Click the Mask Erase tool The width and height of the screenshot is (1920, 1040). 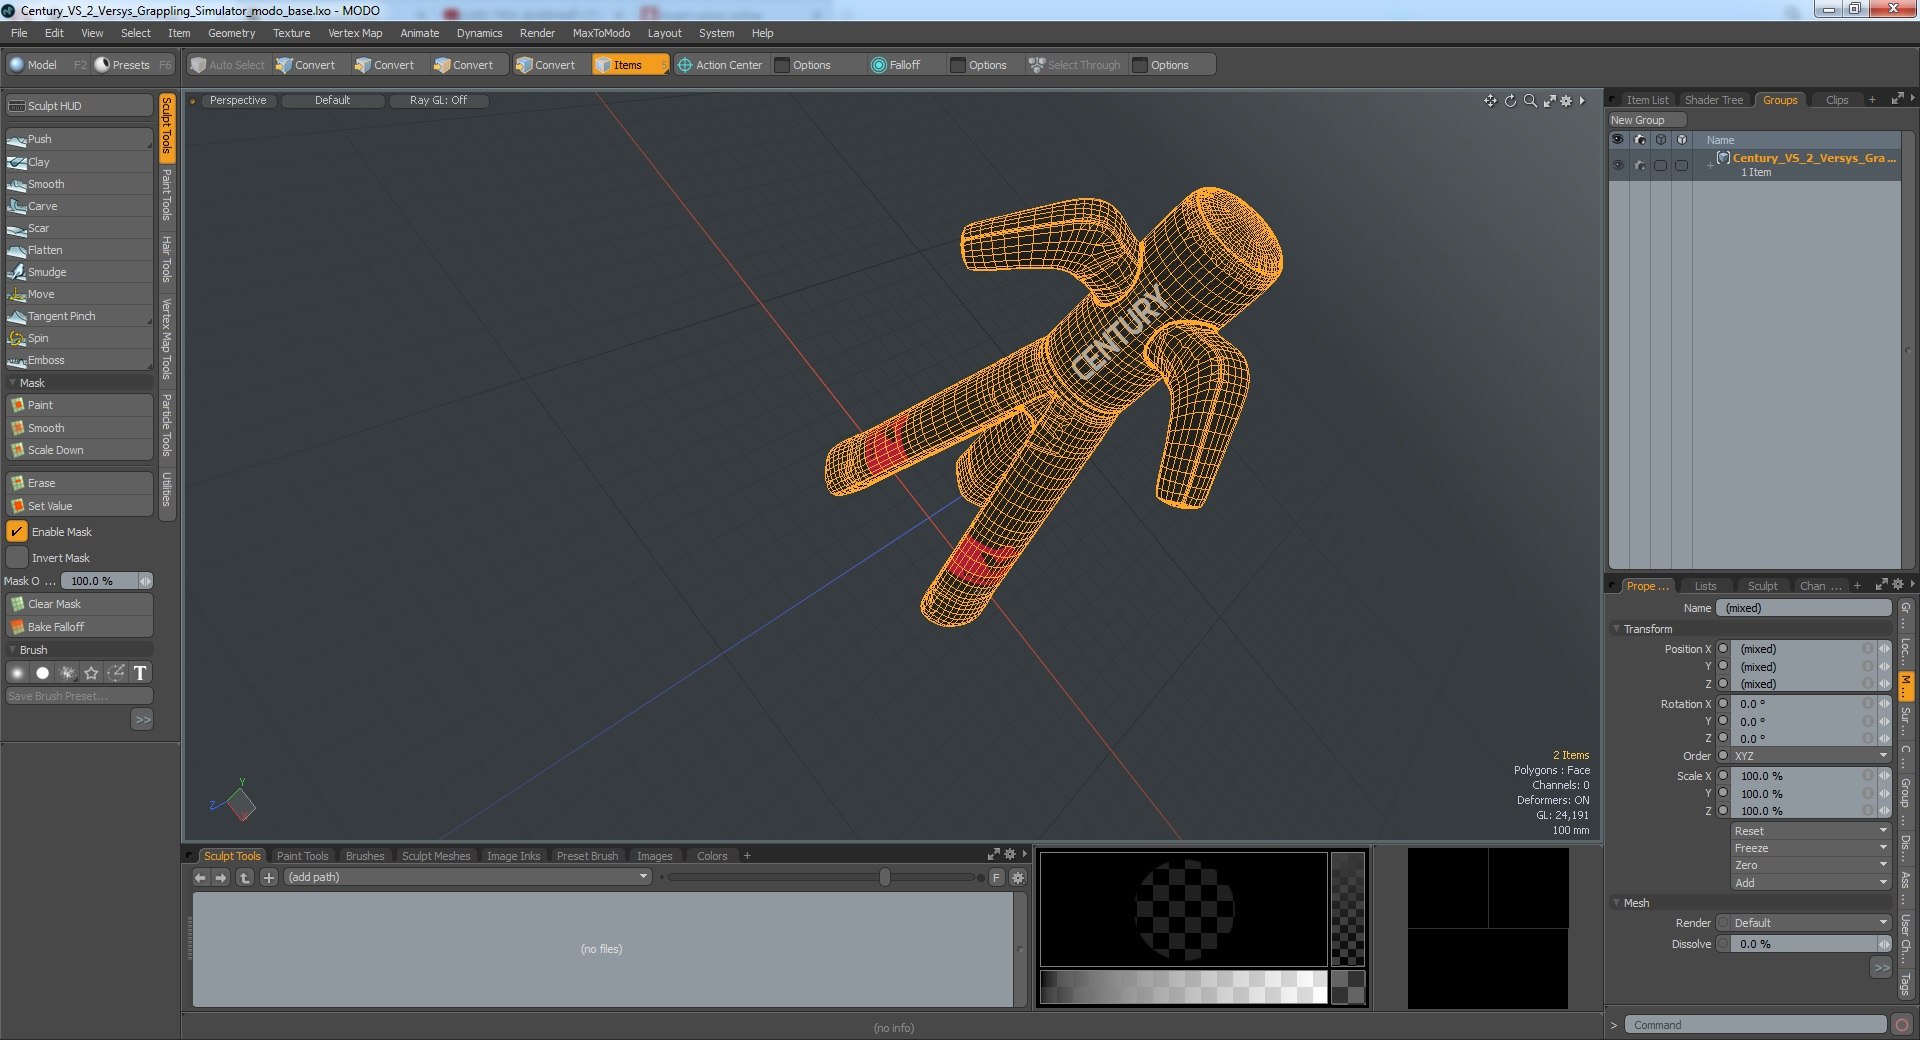[x=79, y=483]
